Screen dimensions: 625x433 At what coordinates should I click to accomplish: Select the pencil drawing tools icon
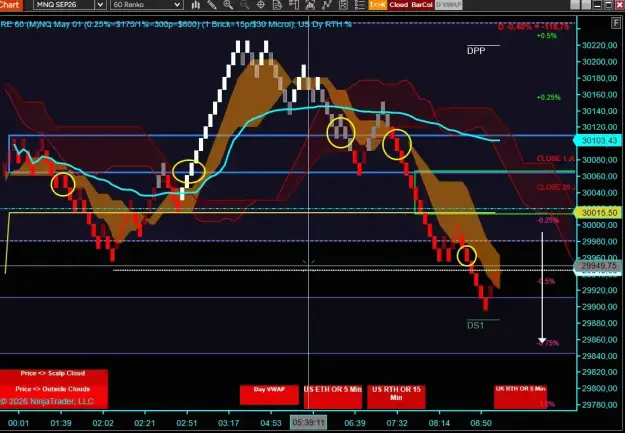212,5
